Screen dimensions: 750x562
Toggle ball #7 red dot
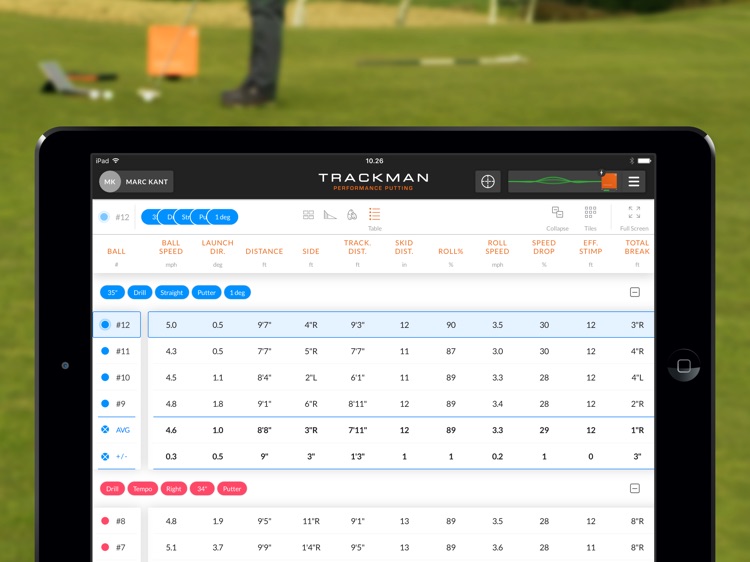click(x=105, y=547)
